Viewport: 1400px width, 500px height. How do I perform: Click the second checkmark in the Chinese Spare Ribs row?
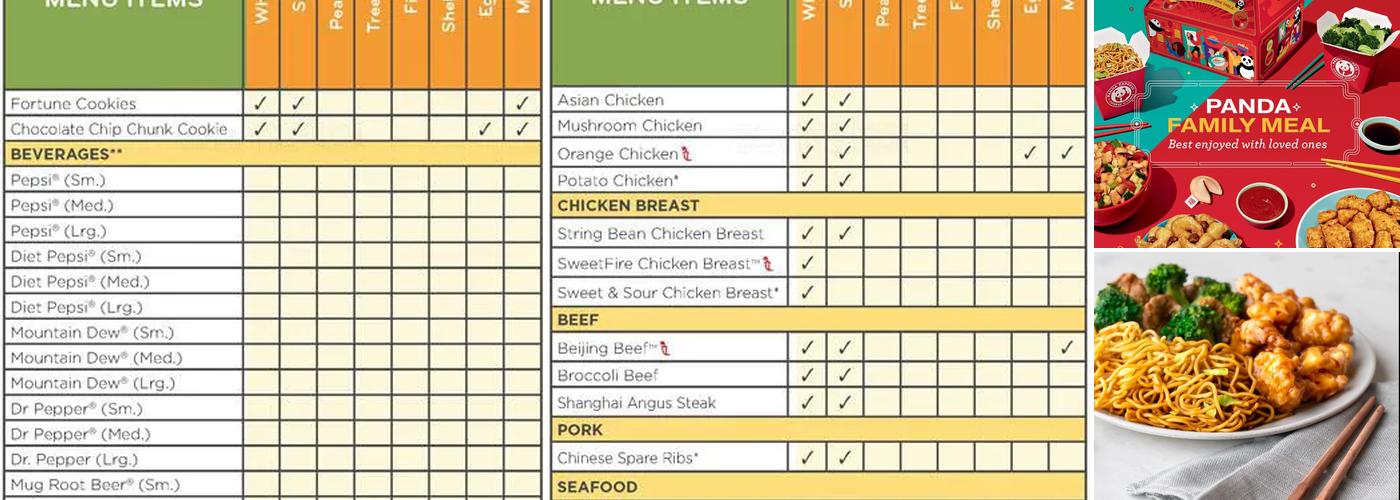(845, 458)
